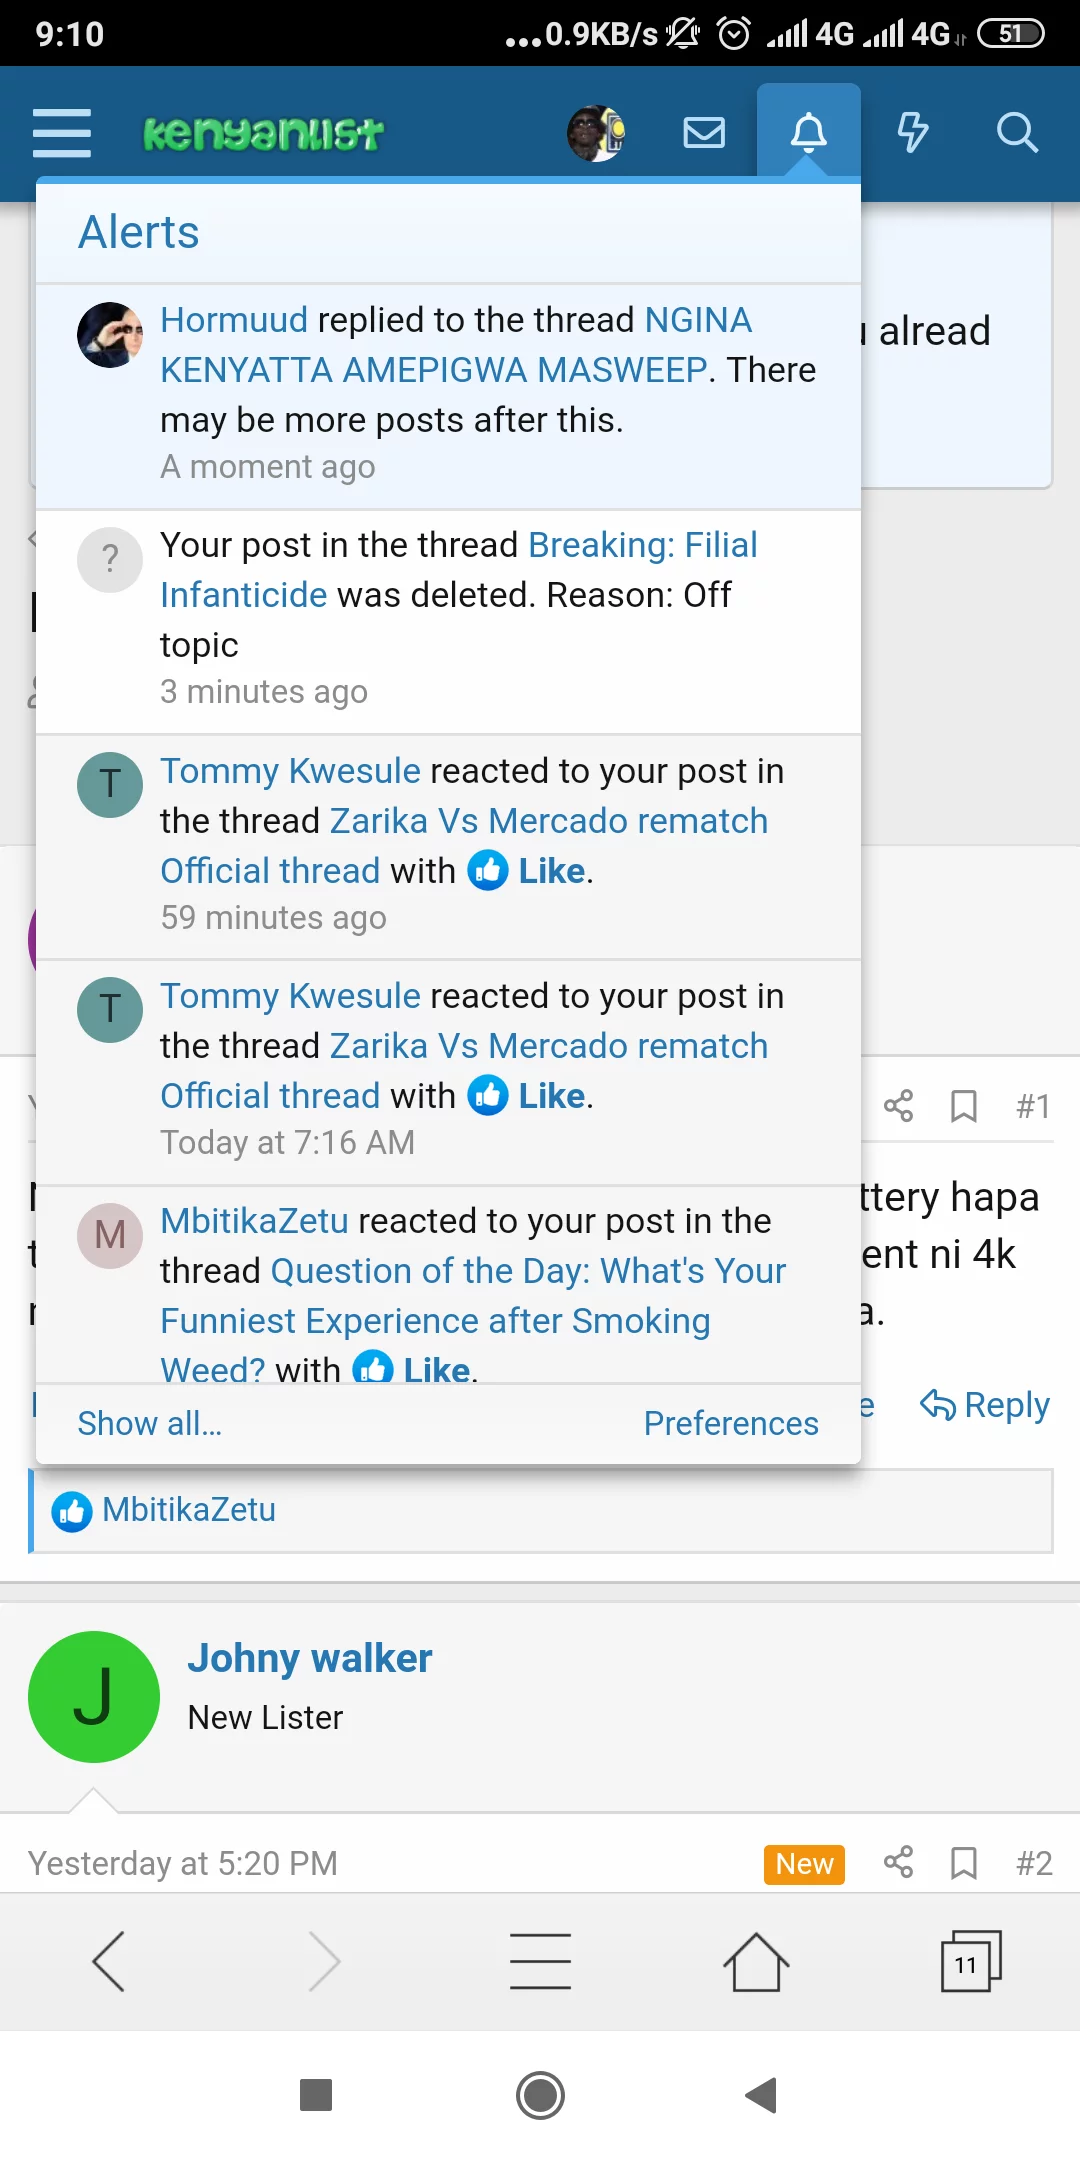The height and width of the screenshot is (2160, 1080).
Task: Open the browser menu lines icon
Action: [x=540, y=1962]
